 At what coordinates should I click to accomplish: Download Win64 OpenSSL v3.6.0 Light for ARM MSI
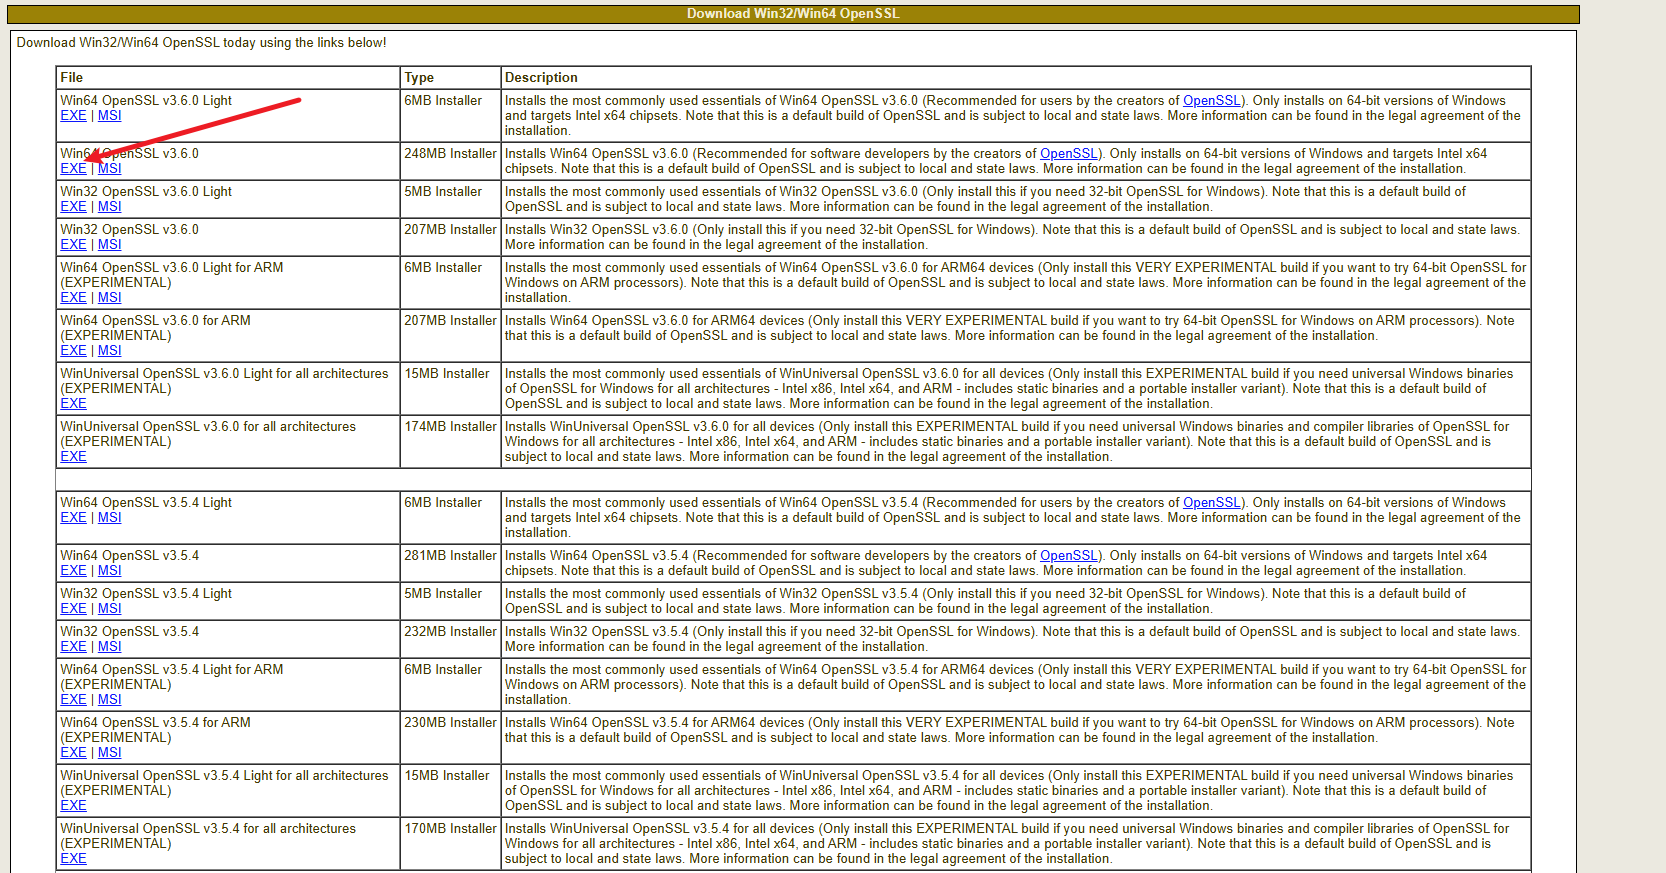109,298
